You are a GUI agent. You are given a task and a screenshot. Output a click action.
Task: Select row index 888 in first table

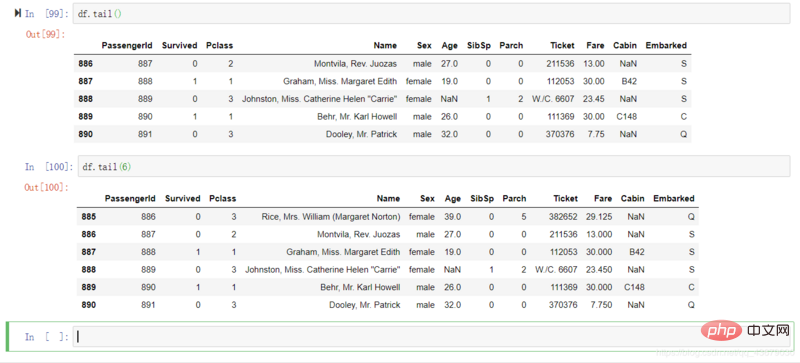click(86, 99)
